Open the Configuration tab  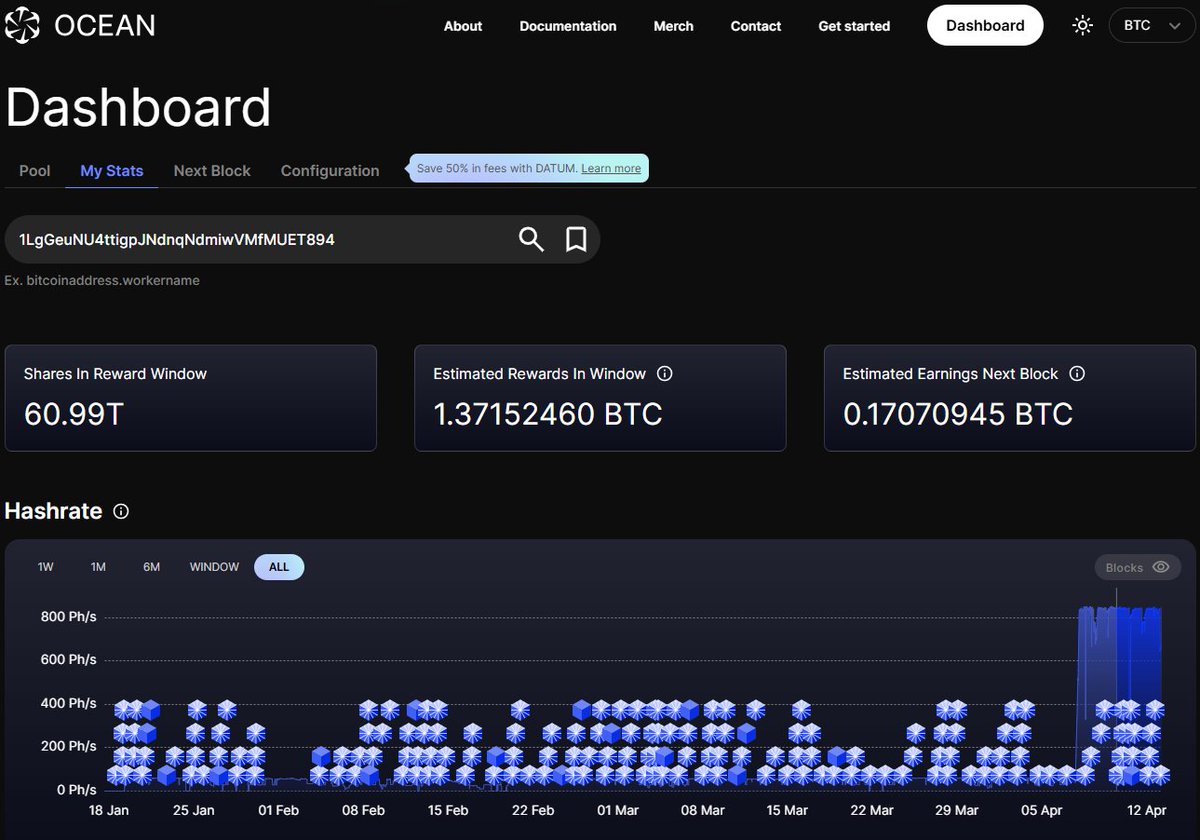tap(330, 171)
